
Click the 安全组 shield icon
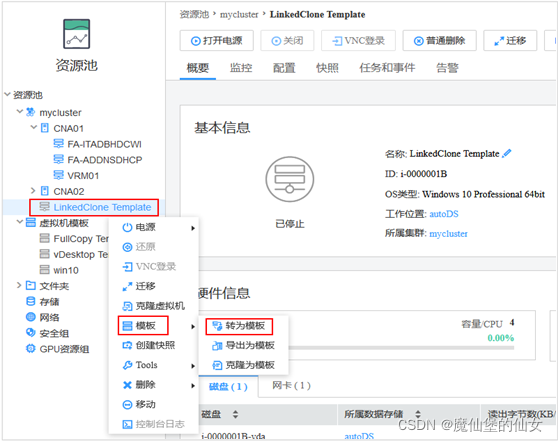pyautogui.click(x=31, y=332)
